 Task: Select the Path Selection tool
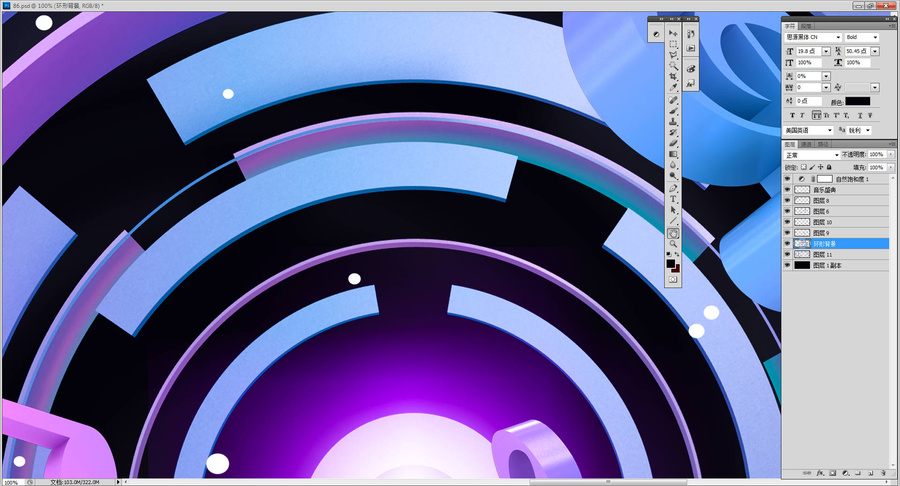673,210
